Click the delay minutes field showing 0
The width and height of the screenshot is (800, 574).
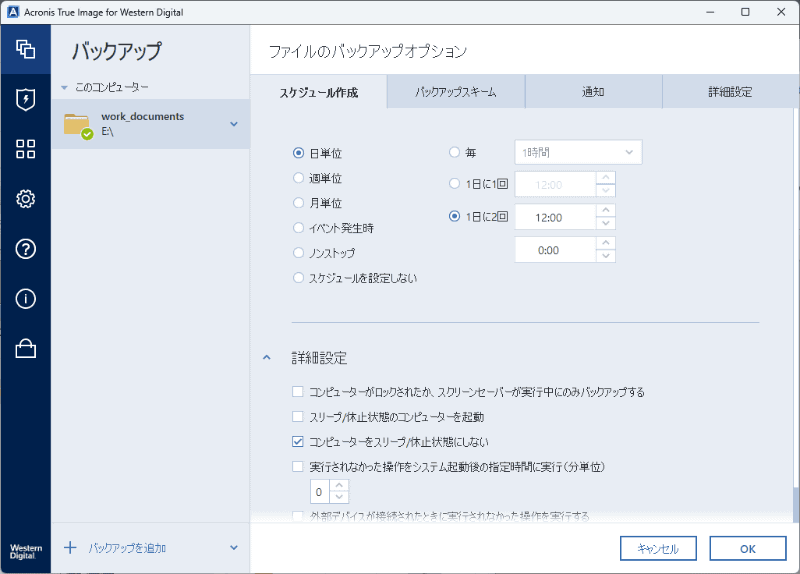(x=320, y=492)
